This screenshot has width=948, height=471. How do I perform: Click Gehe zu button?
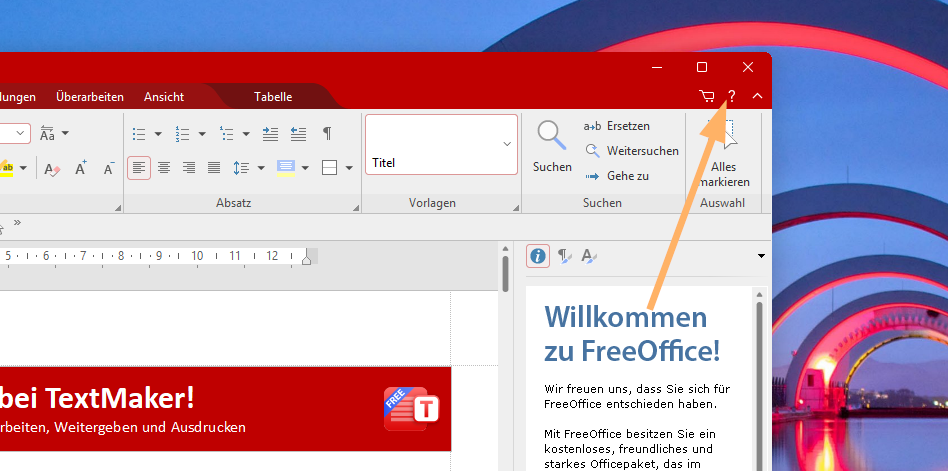[617, 176]
